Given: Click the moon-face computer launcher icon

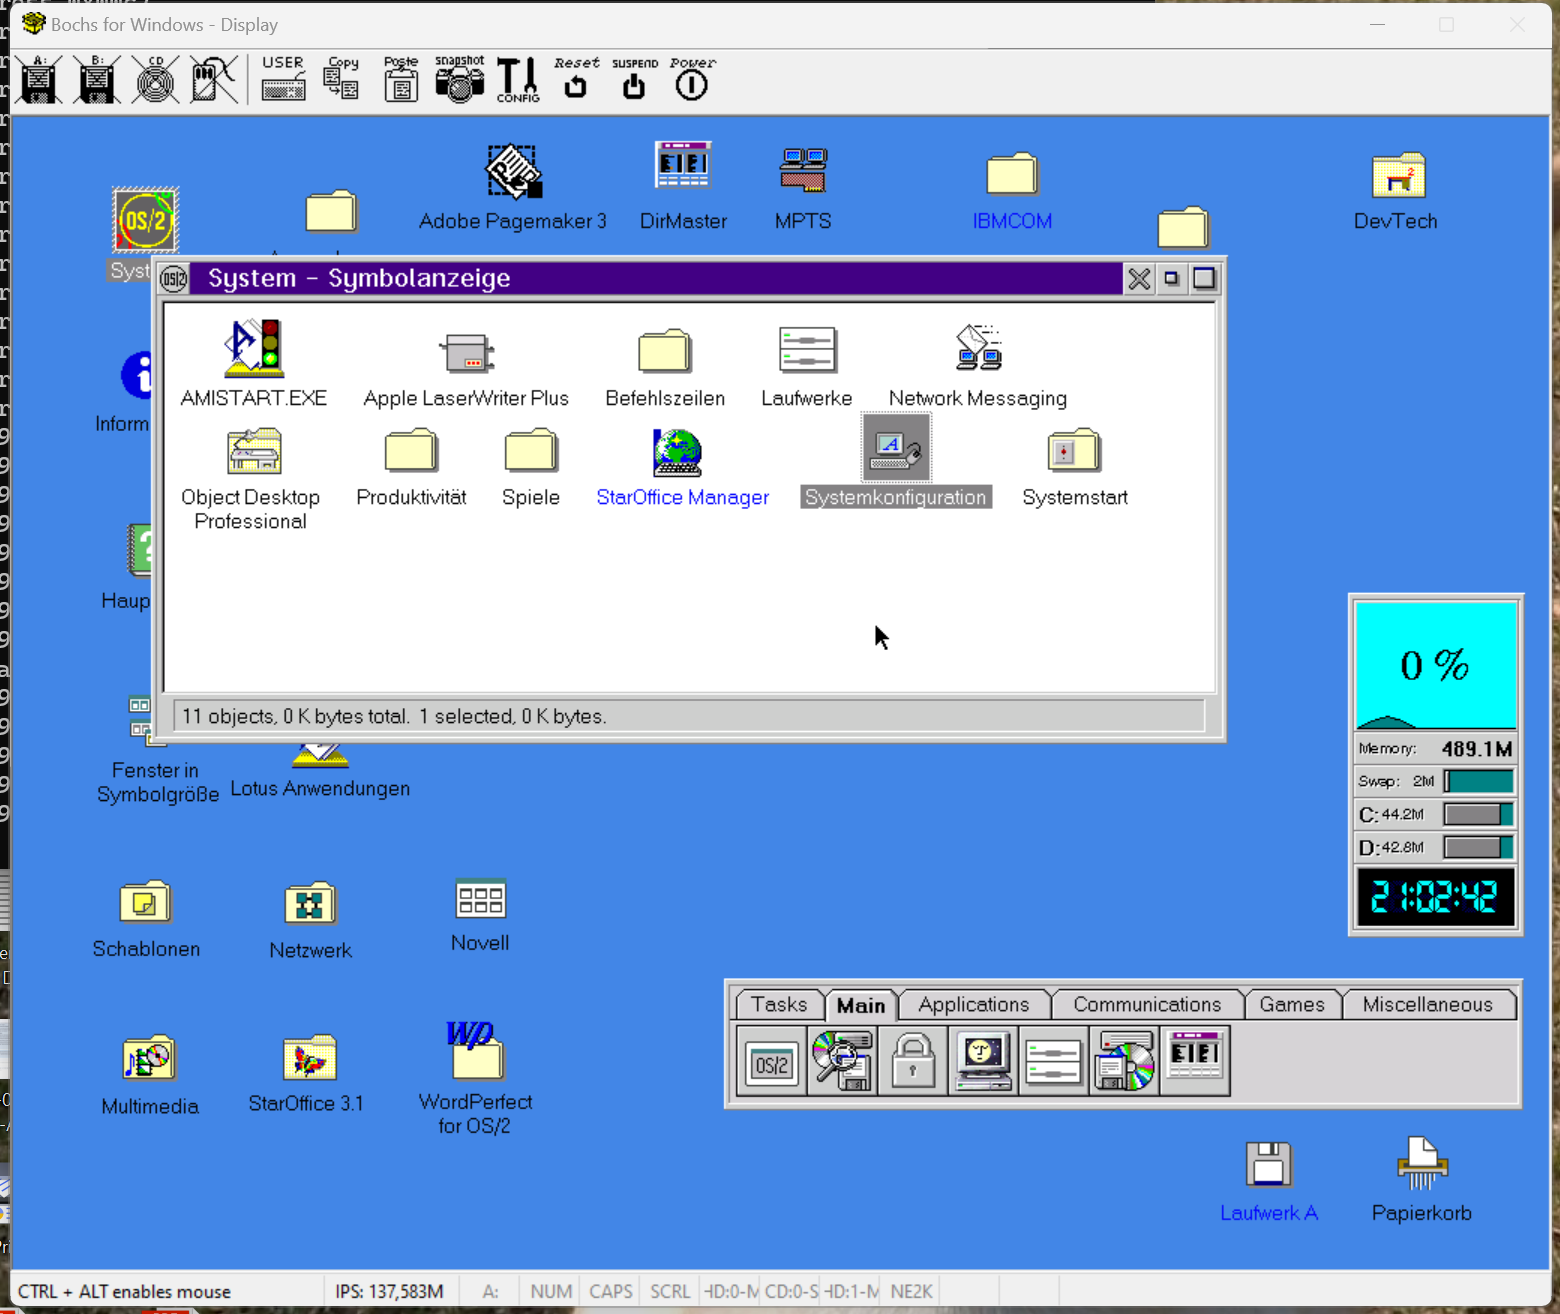Looking at the screenshot, I should 983,1061.
